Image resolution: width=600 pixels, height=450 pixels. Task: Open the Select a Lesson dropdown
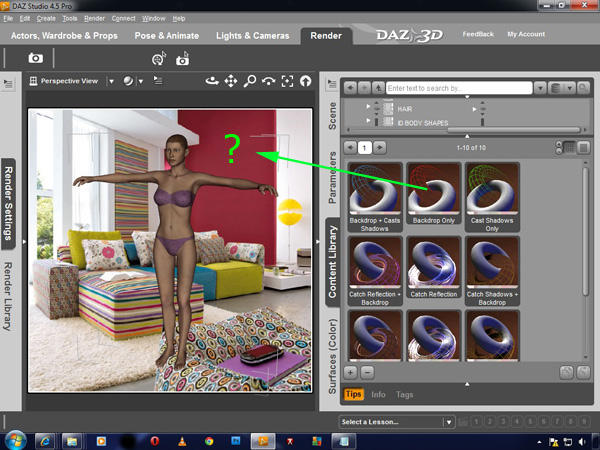tap(396, 422)
